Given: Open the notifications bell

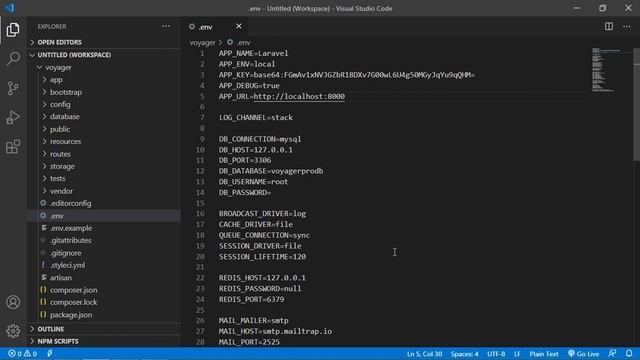Looking at the screenshot, I should click(629, 354).
